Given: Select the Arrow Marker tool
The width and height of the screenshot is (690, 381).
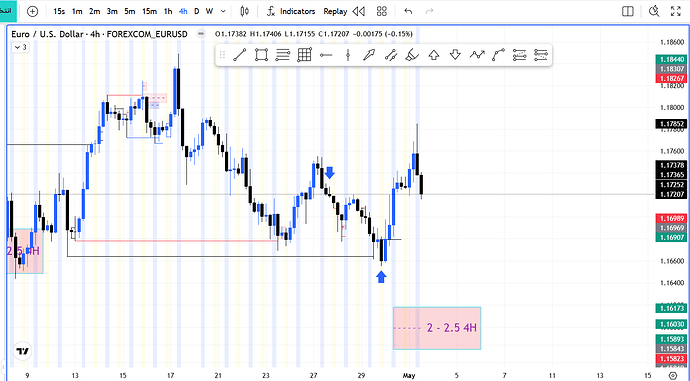Looking at the screenshot, I should (x=369, y=55).
